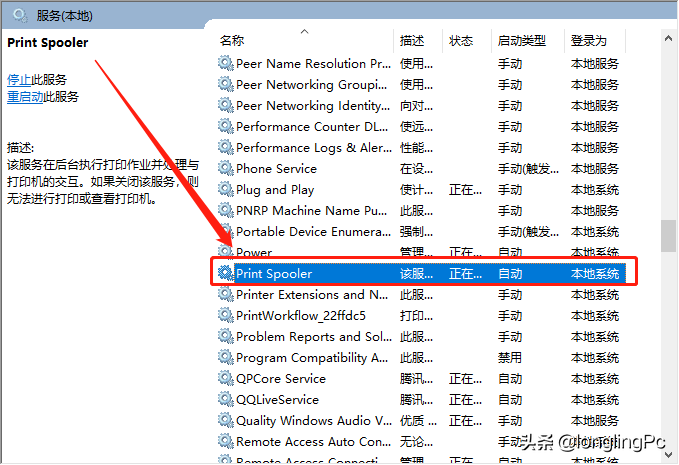The width and height of the screenshot is (679, 465).
Task: Click the gear icon beside QPCore Service
Action: [225, 378]
